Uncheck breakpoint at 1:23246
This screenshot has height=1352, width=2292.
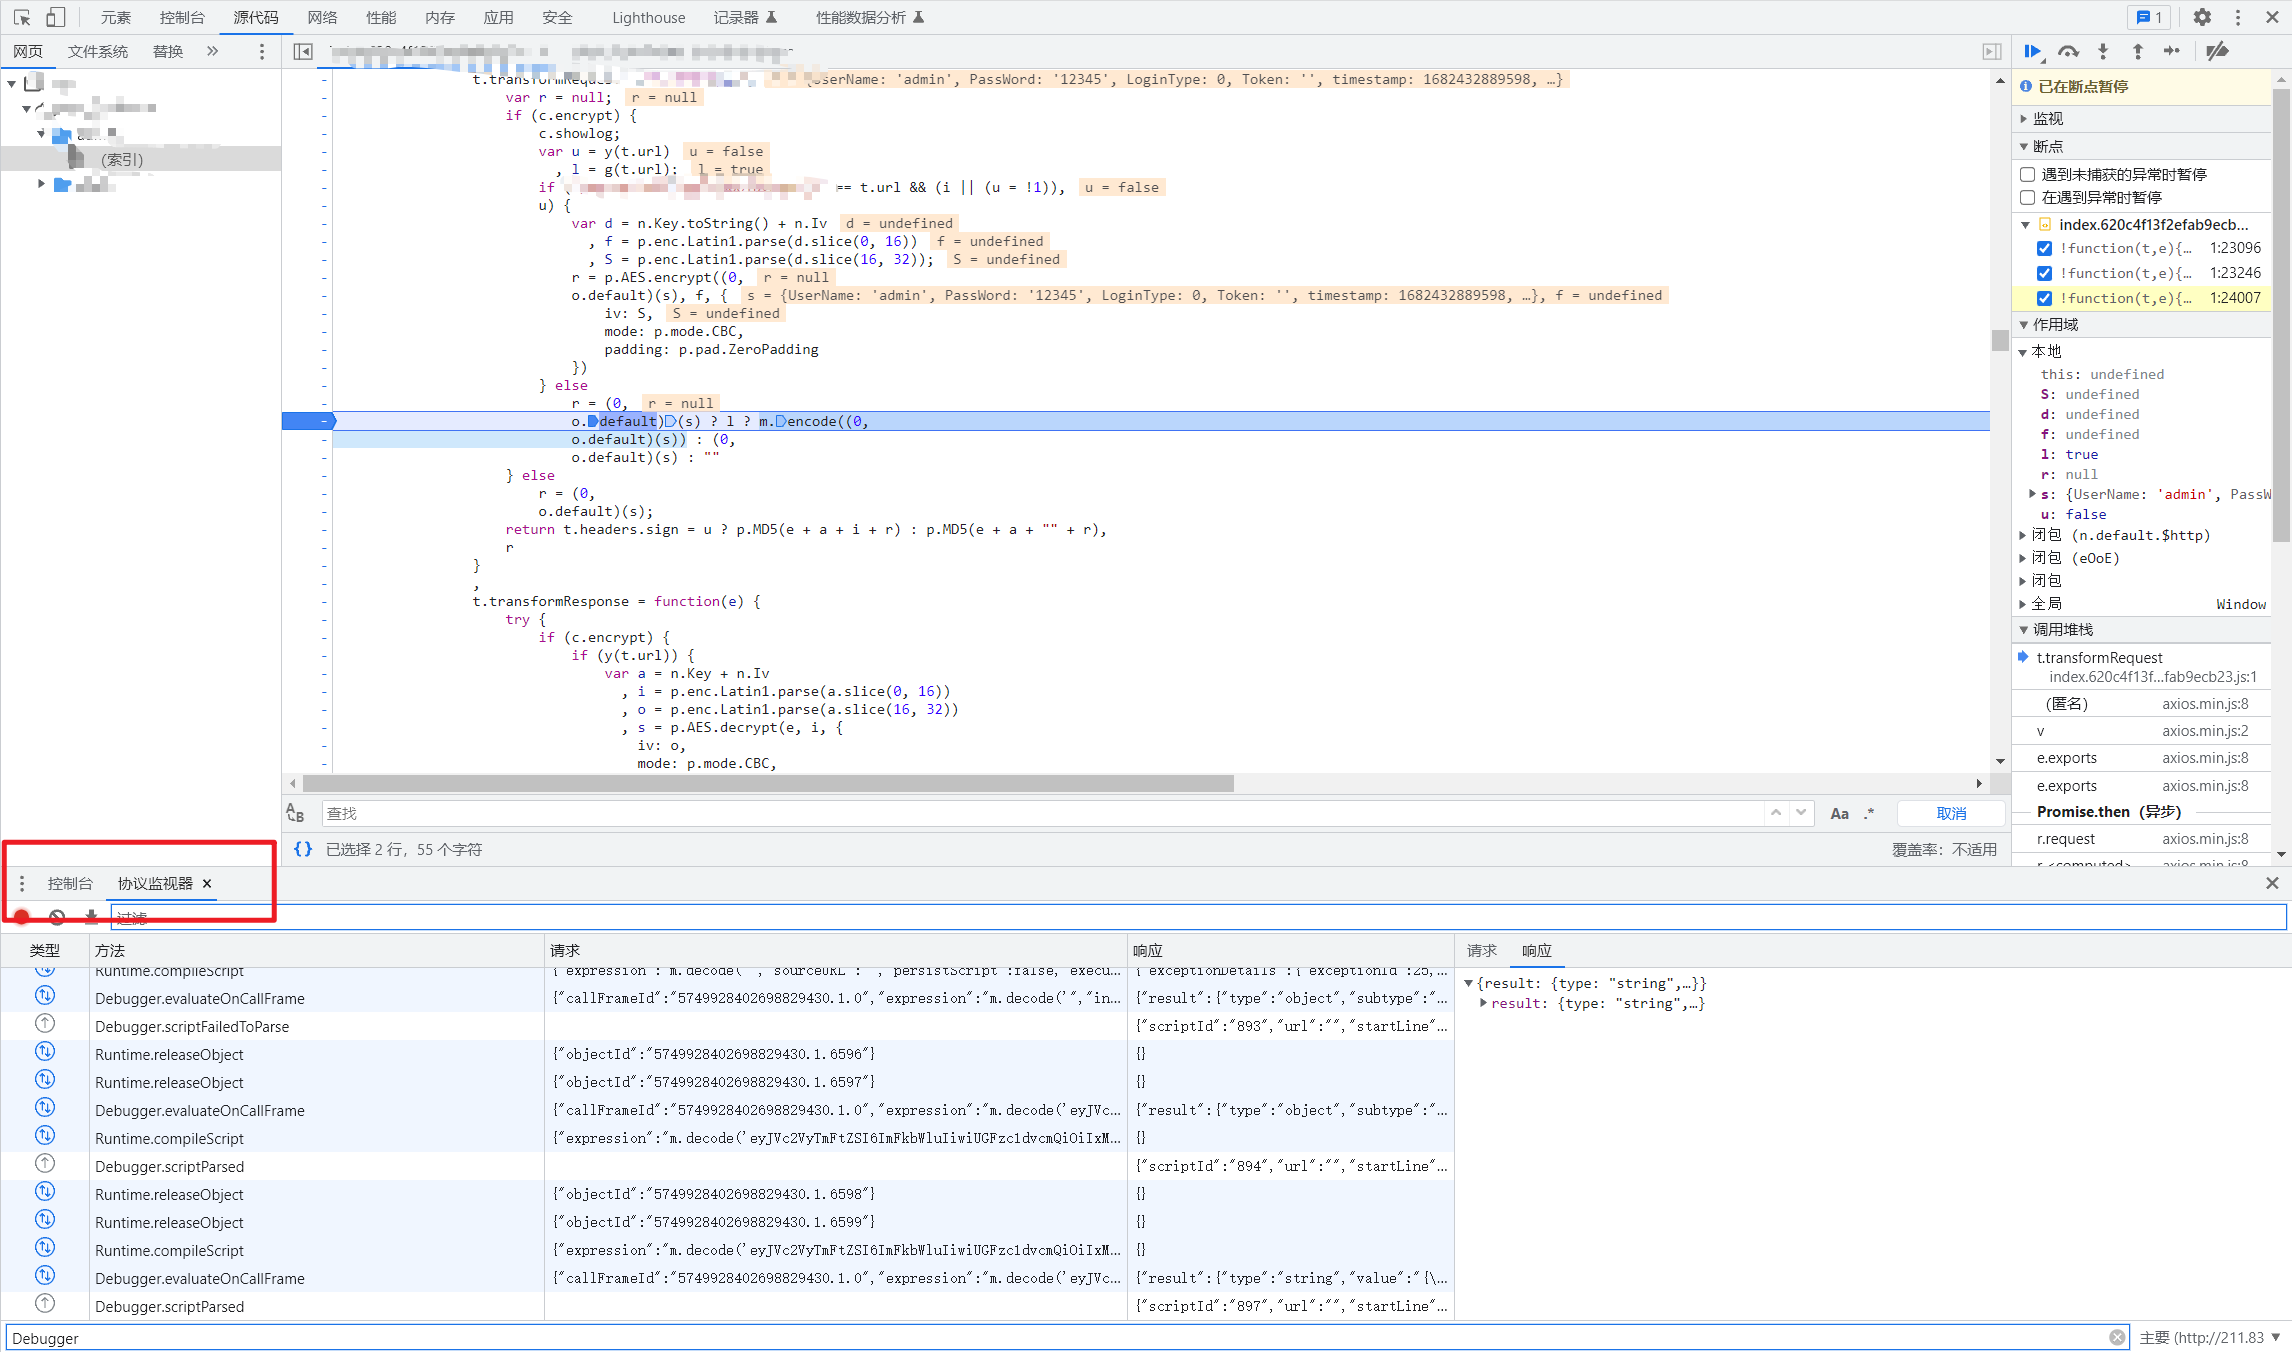pyautogui.click(x=2044, y=273)
